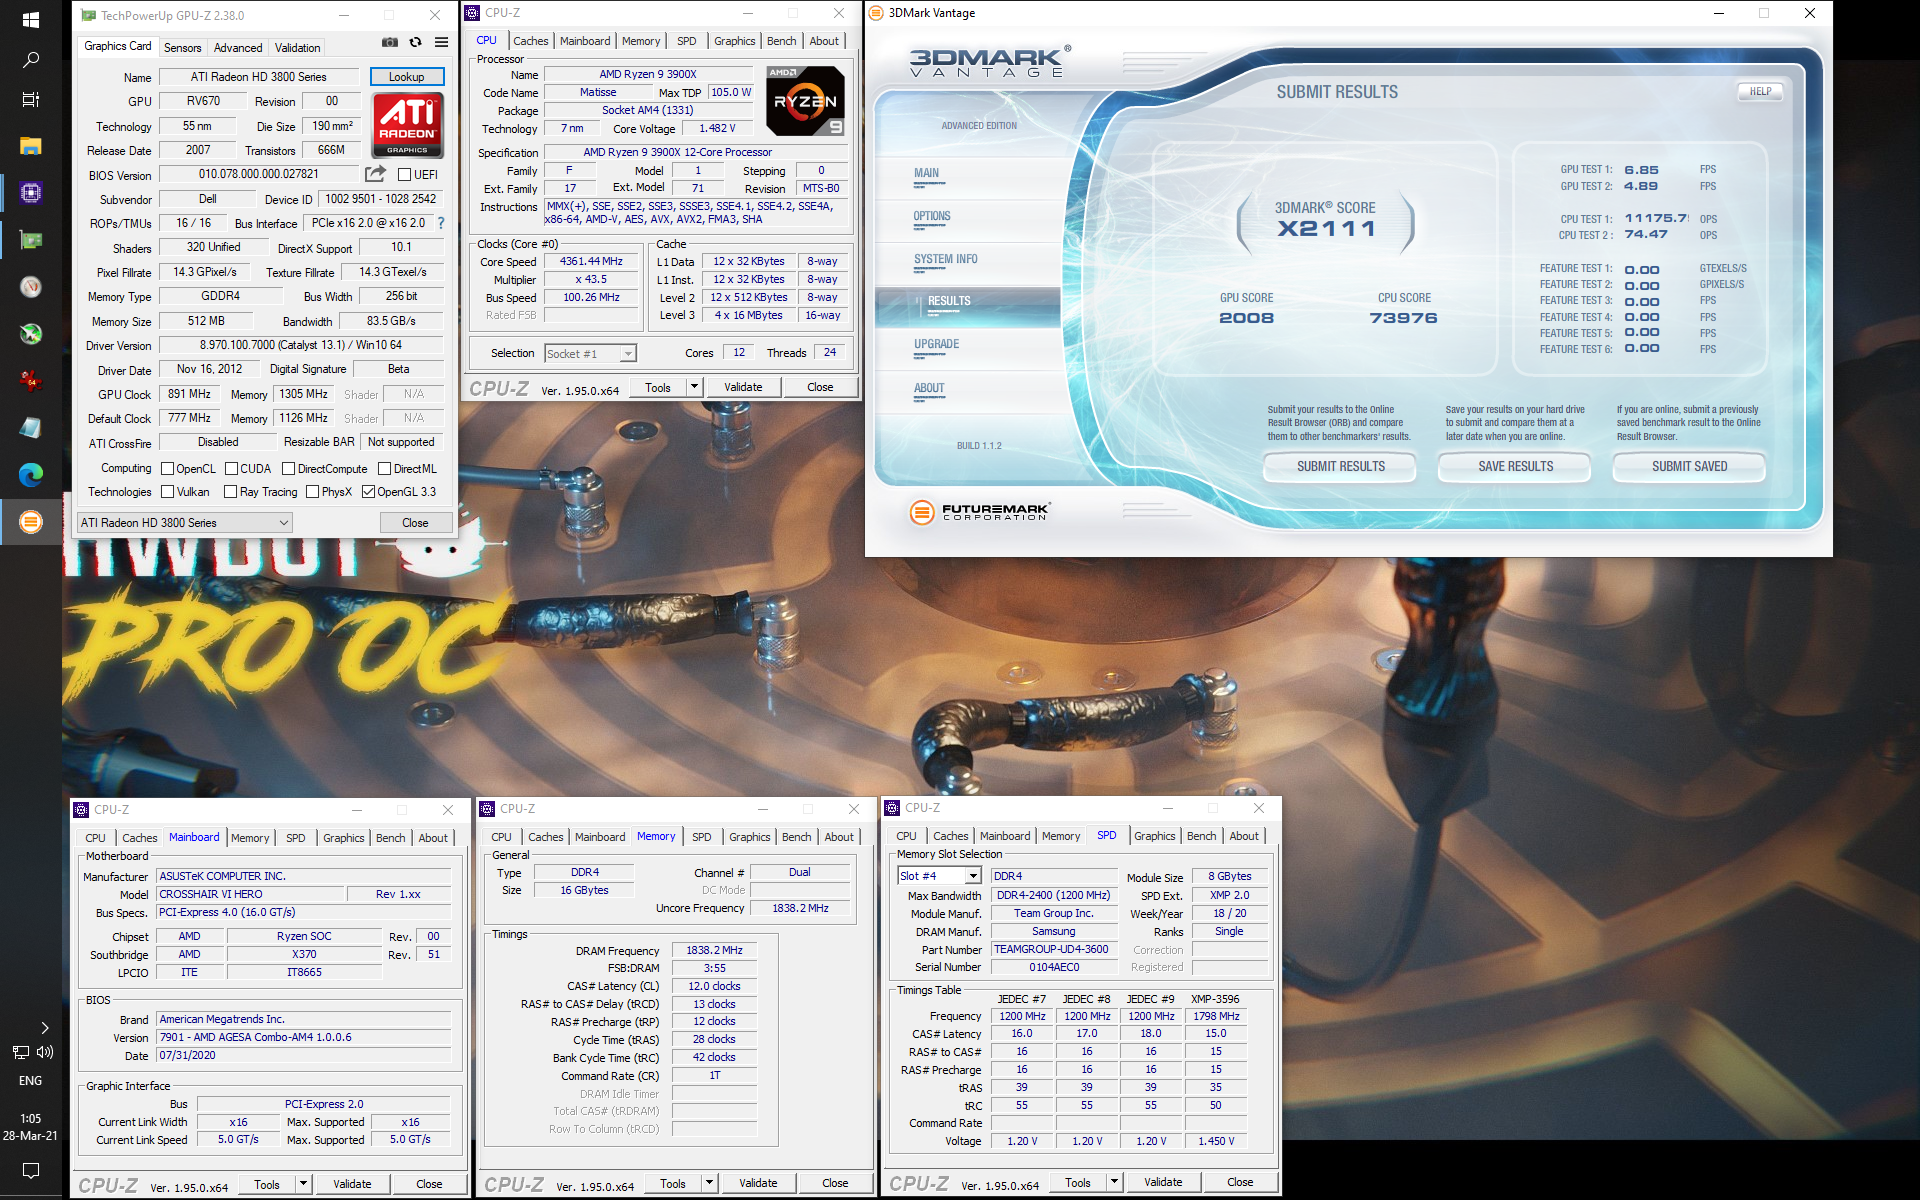Open the Advanced tab in GPU-Z
Image resolution: width=1920 pixels, height=1200 pixels.
(x=238, y=48)
